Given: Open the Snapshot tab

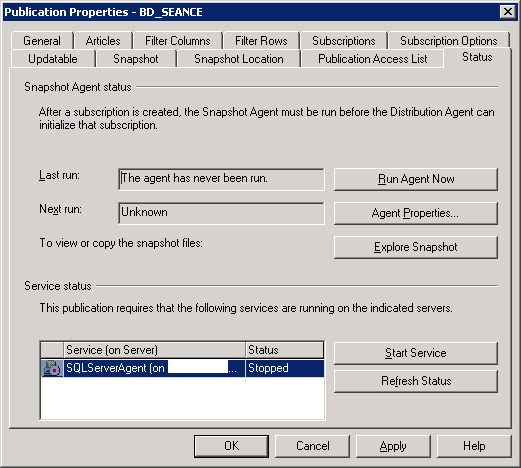Looking at the screenshot, I should tap(136, 59).
